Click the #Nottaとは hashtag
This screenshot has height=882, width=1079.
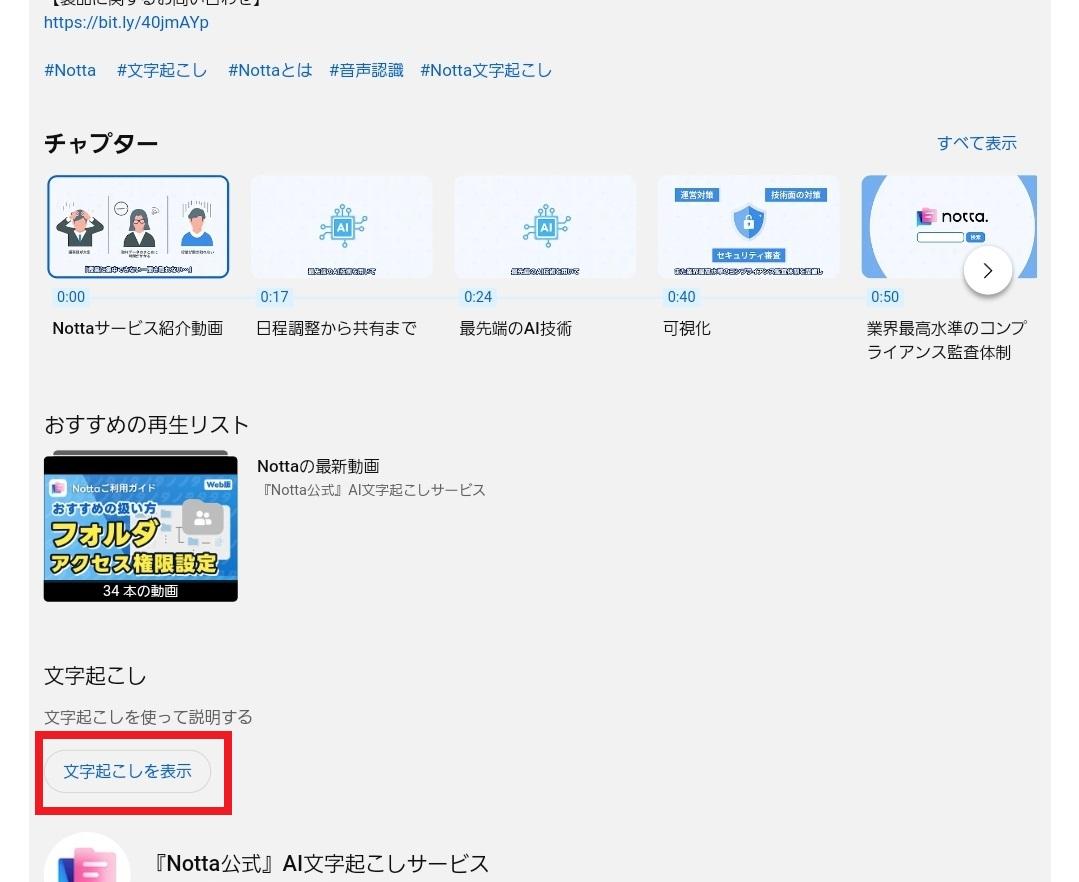[x=270, y=70]
